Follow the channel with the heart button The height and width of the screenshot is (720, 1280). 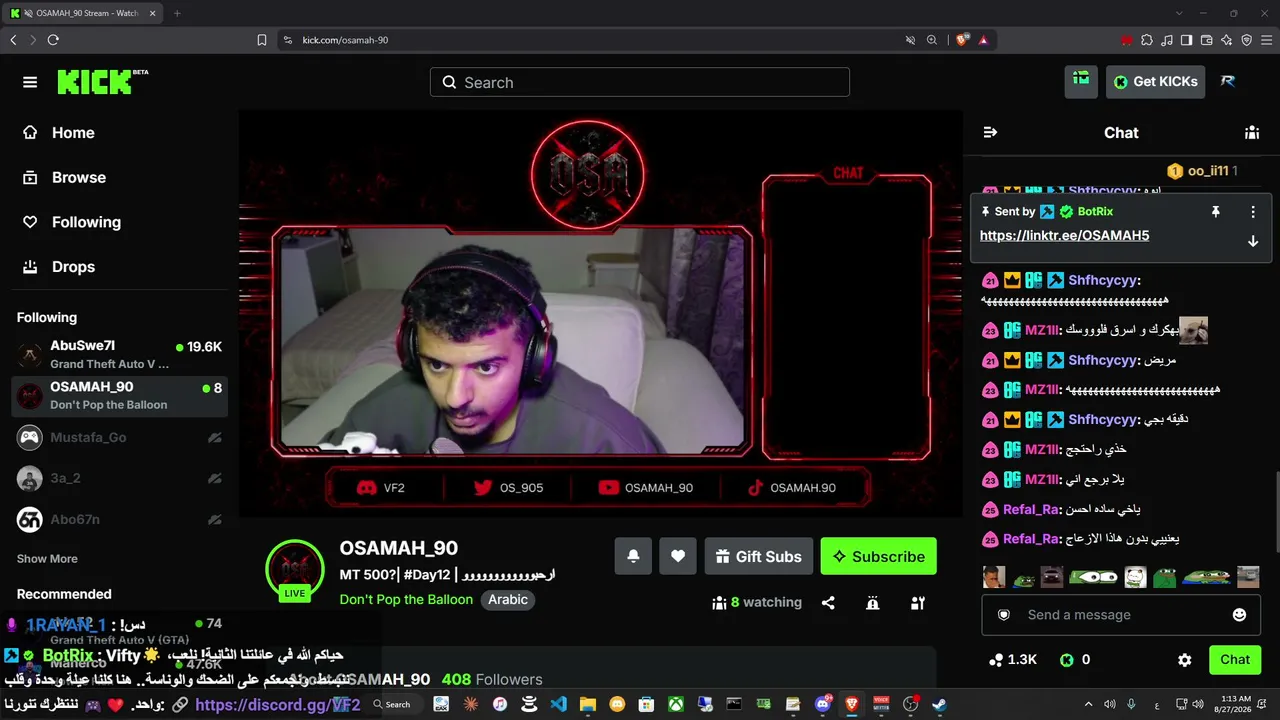coord(678,557)
